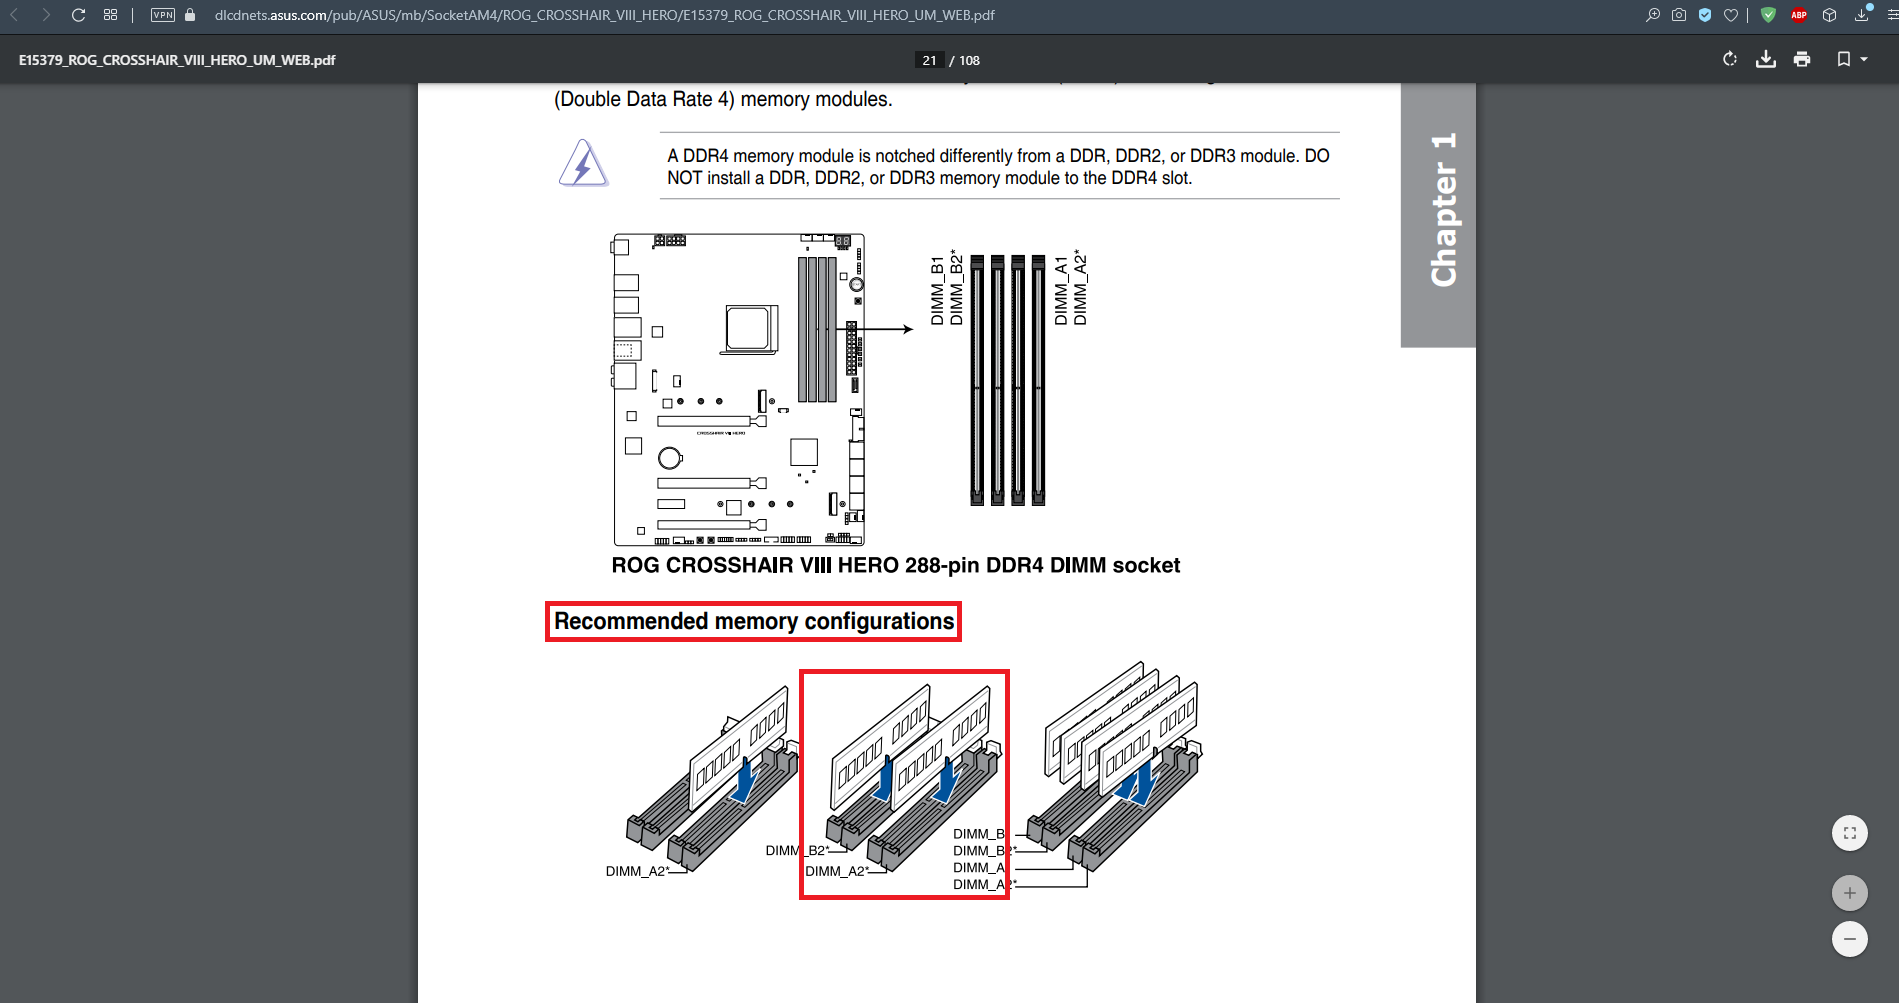Add page to bookmarks with heart icon
The width and height of the screenshot is (1899, 1003).
(x=1731, y=15)
